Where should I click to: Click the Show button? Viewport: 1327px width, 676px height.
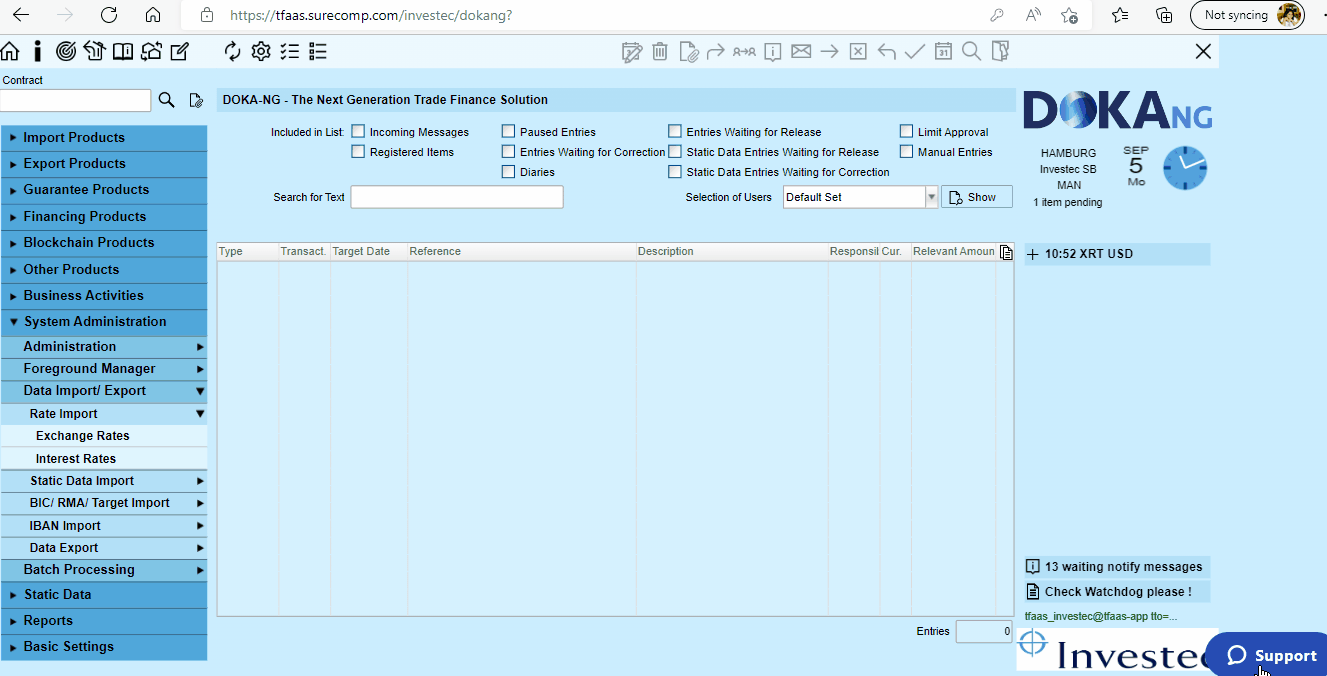click(977, 197)
